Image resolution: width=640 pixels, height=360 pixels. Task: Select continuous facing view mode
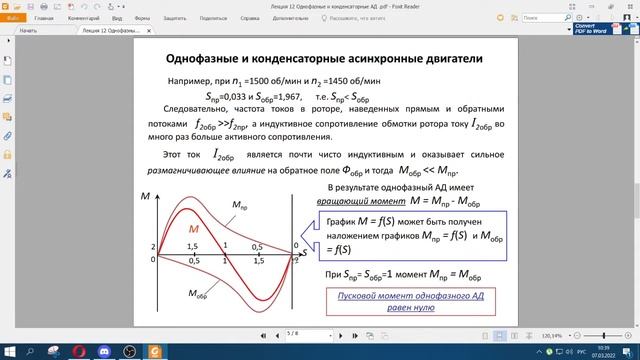point(529,336)
